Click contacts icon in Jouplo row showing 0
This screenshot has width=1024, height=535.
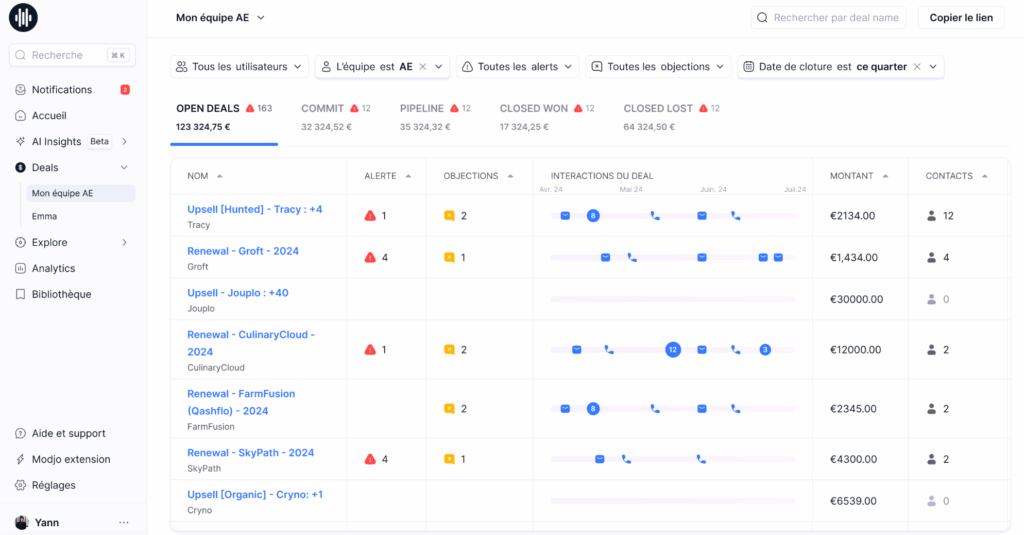932,299
